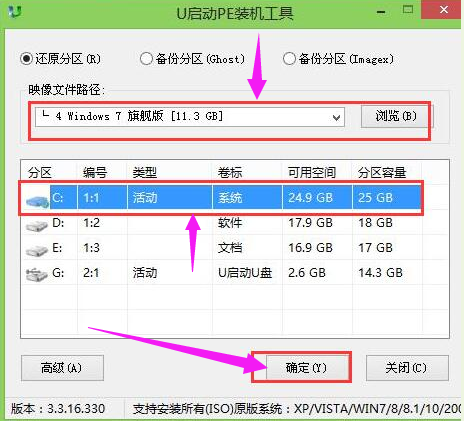Maximize the U启动PE装机工具 window
The height and width of the screenshot is (421, 464).
point(408,9)
